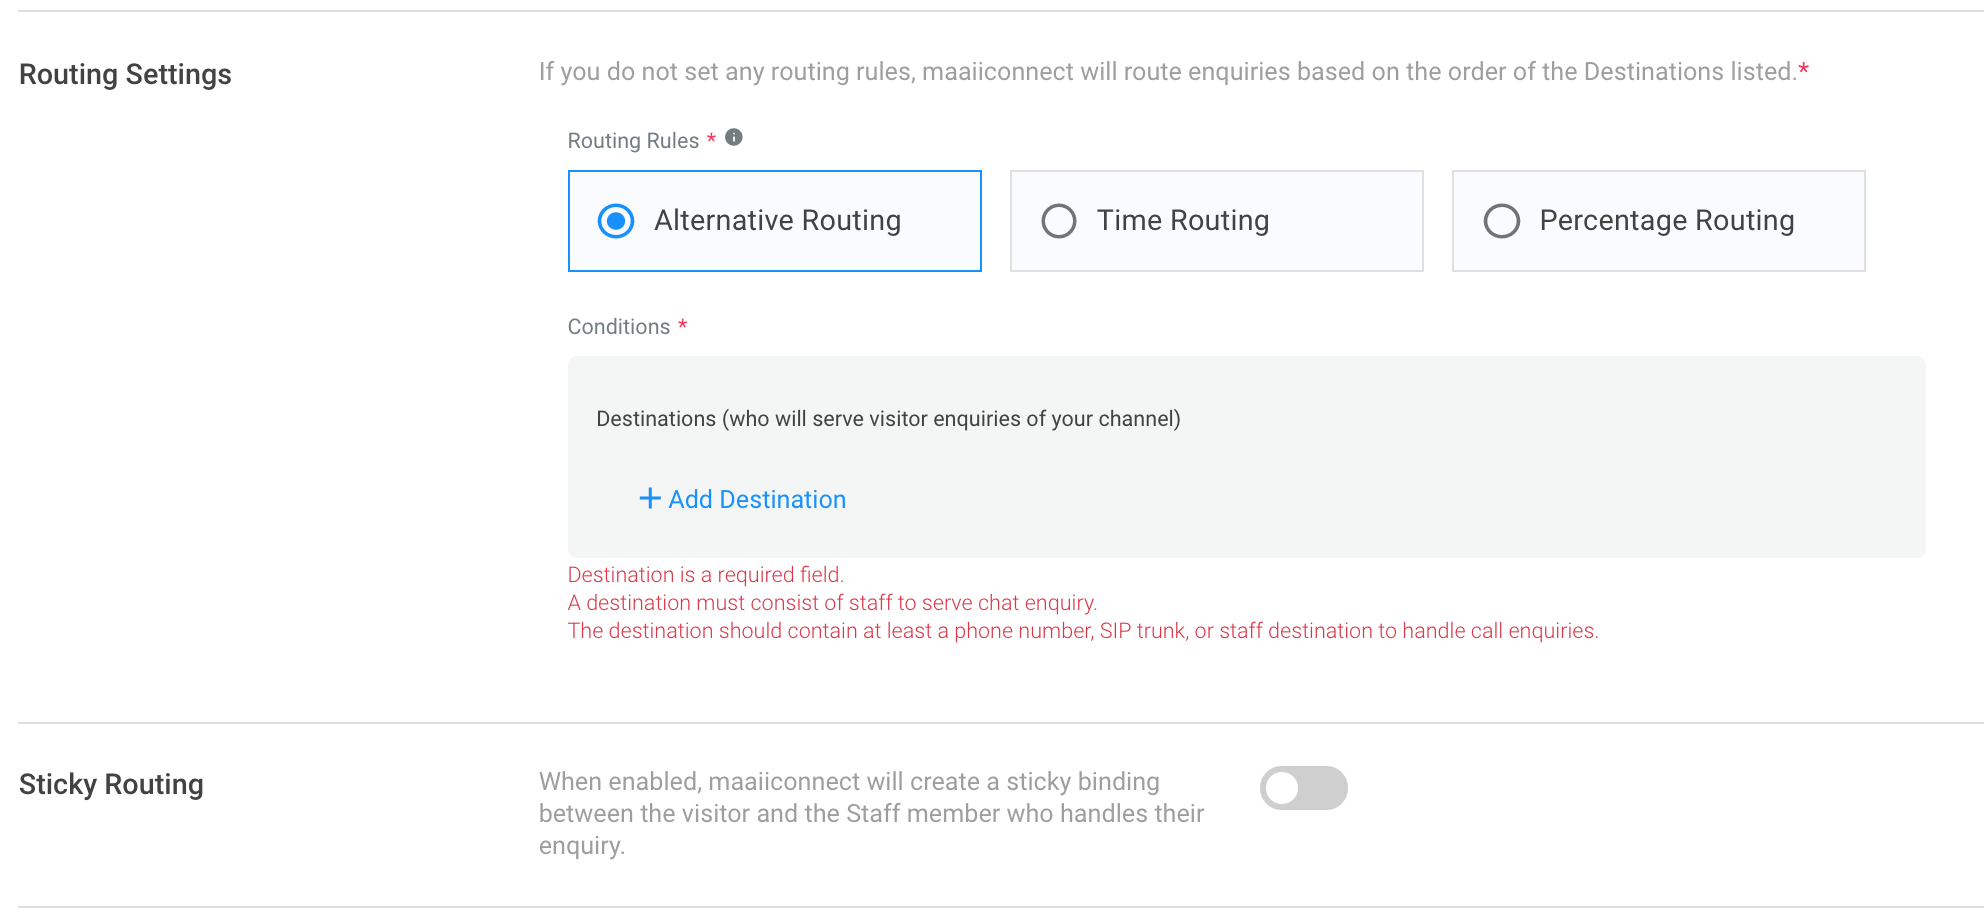Click the Conditions field label
This screenshot has height=914, width=1988.
point(619,327)
